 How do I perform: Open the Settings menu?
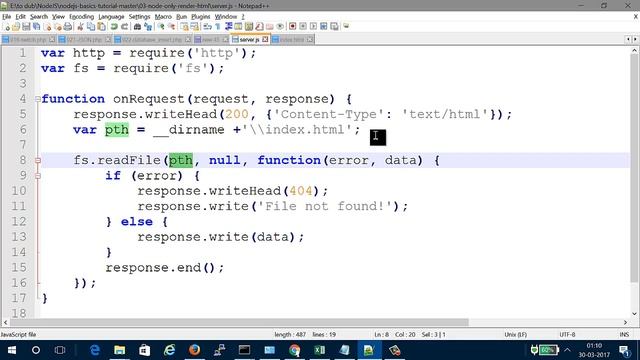pos(139,17)
